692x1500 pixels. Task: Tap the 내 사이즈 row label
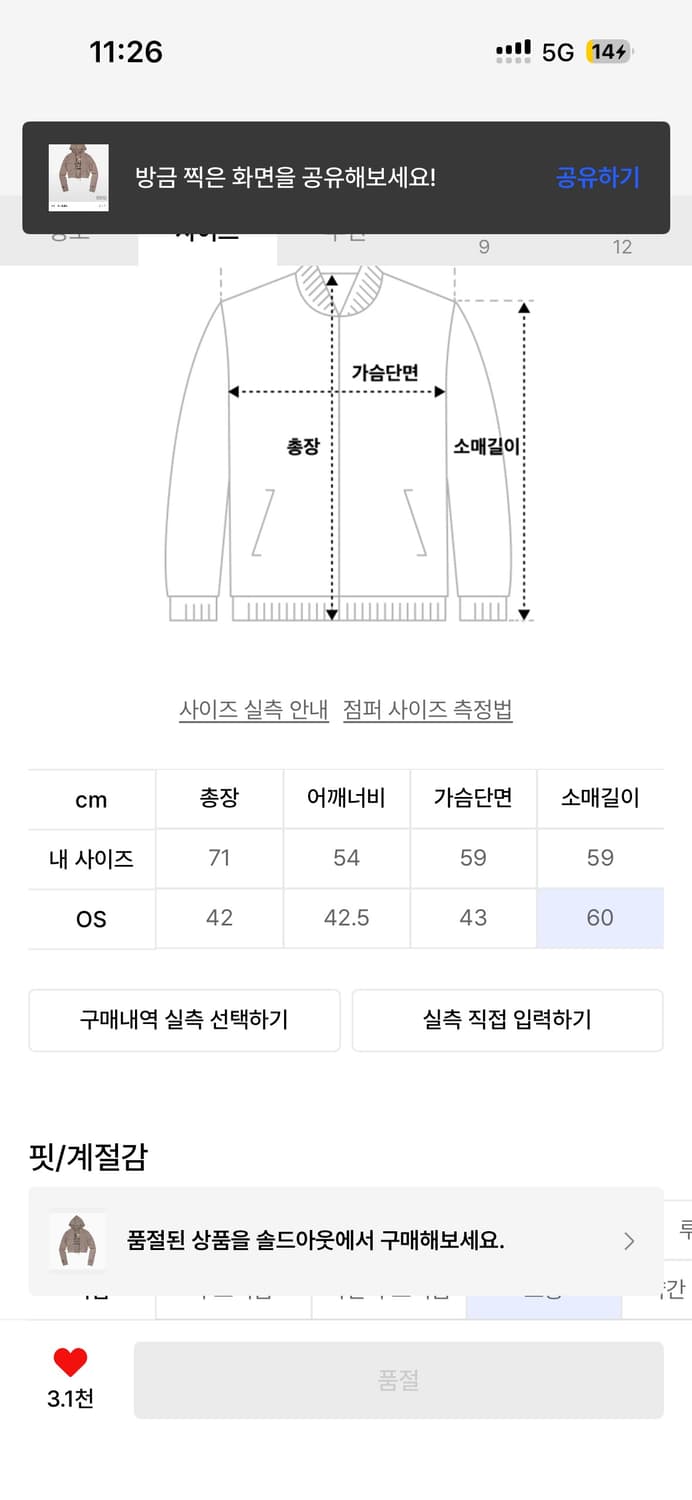click(91, 858)
